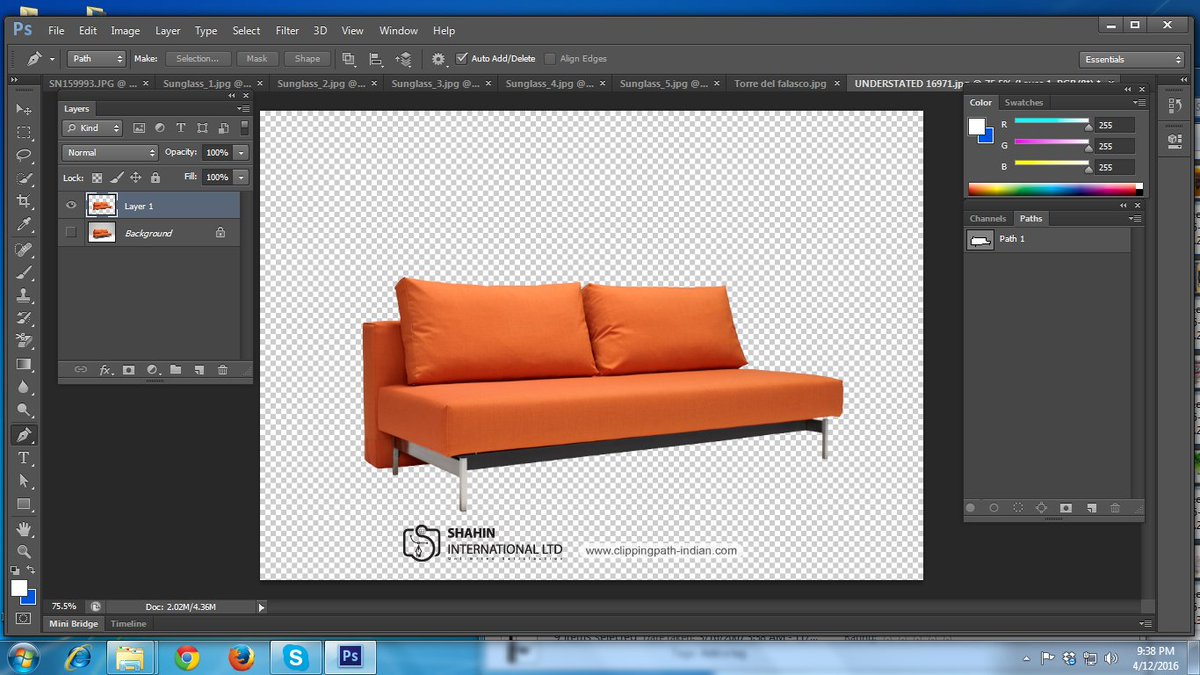Image resolution: width=1200 pixels, height=675 pixels.
Task: Toggle Align Edges checkbox
Action: [551, 59]
